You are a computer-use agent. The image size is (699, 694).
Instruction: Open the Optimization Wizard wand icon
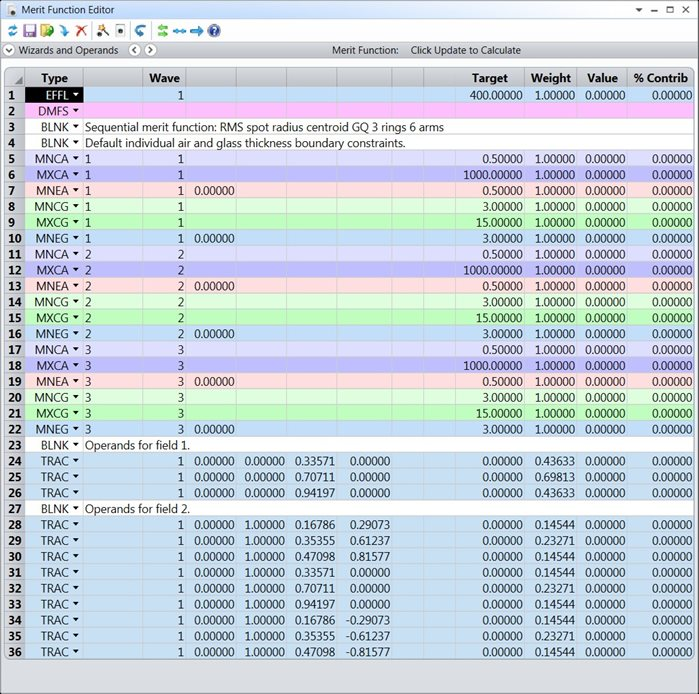[103, 31]
